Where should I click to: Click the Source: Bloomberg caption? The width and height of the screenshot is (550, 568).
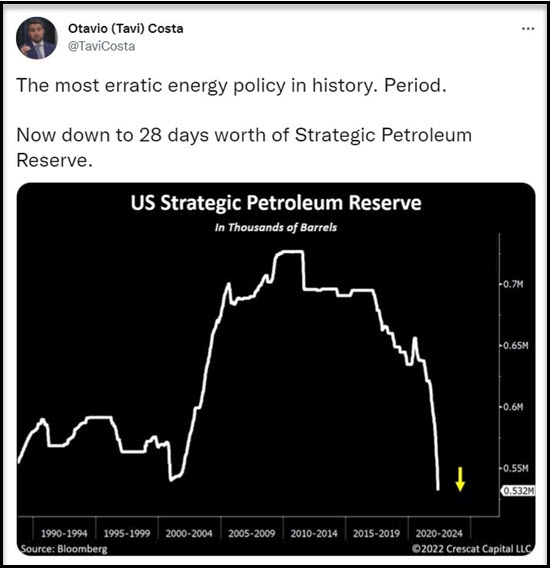click(x=64, y=549)
